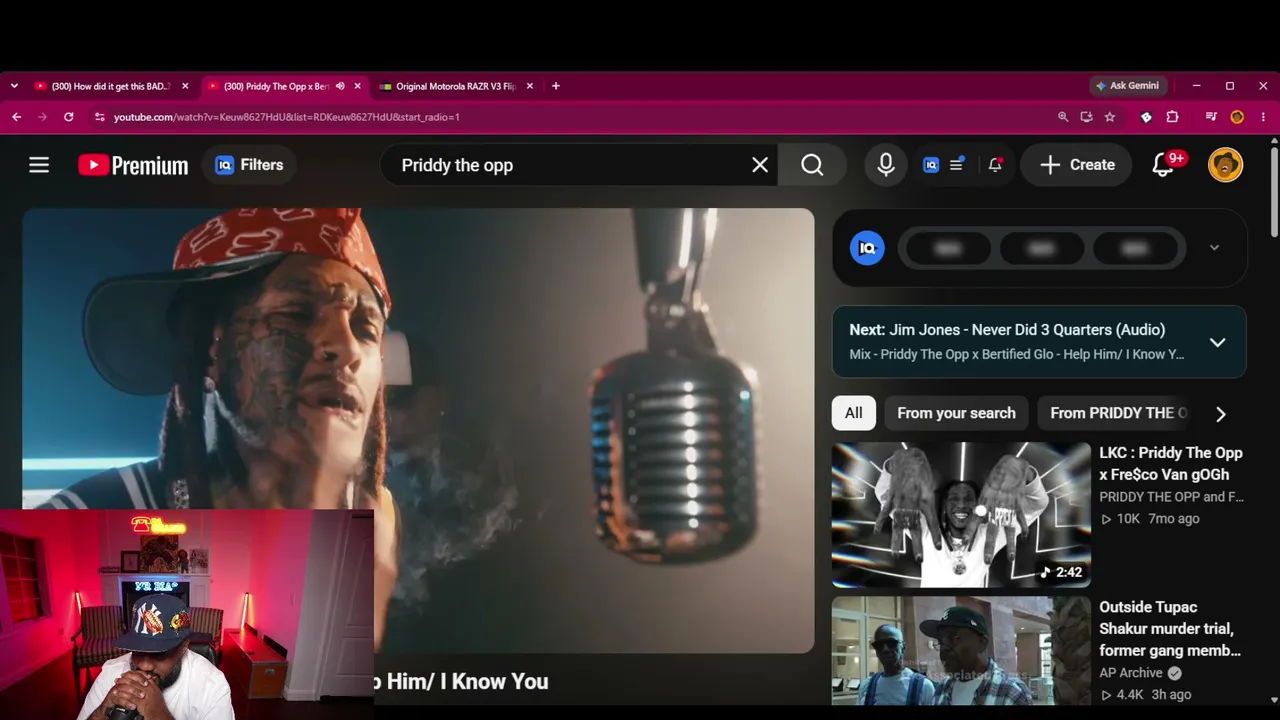The height and width of the screenshot is (720, 1280).
Task: Open the round vidIQ logo in sidebar panel
Action: (x=867, y=248)
